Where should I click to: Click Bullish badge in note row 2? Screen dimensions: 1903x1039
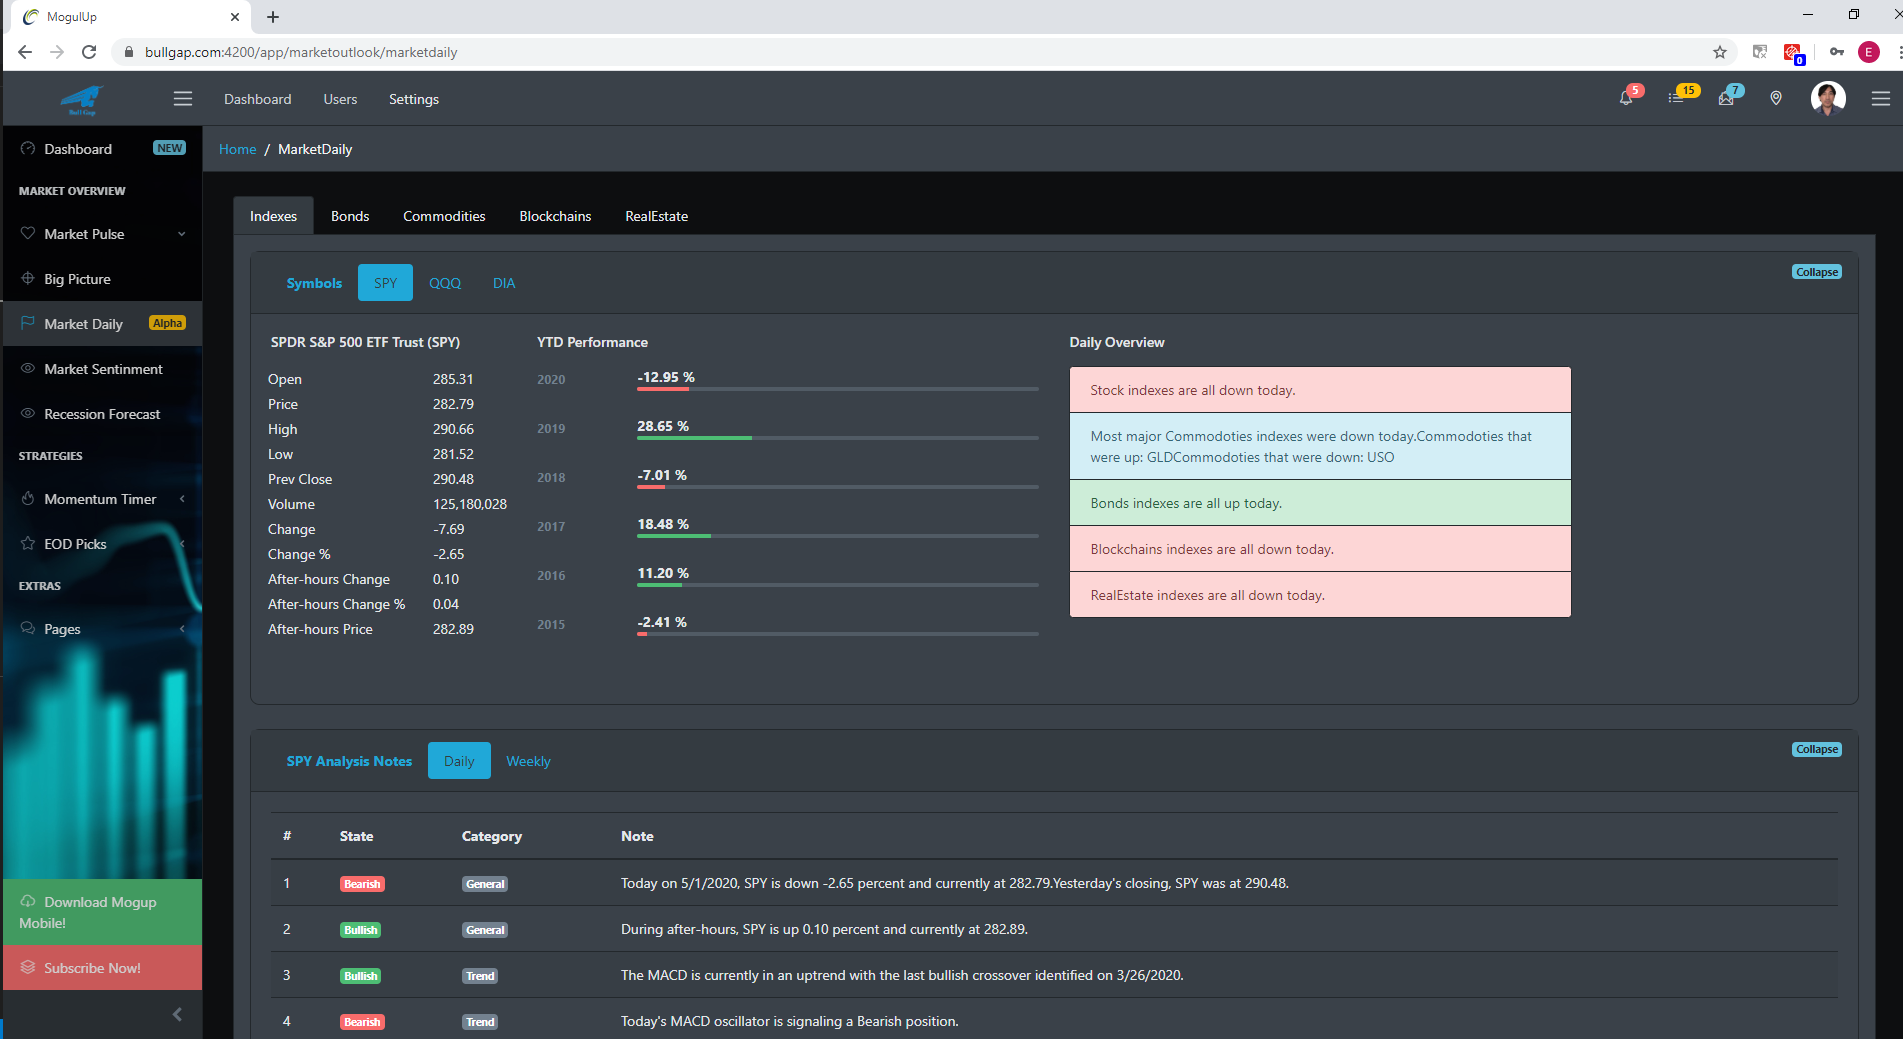tap(361, 930)
